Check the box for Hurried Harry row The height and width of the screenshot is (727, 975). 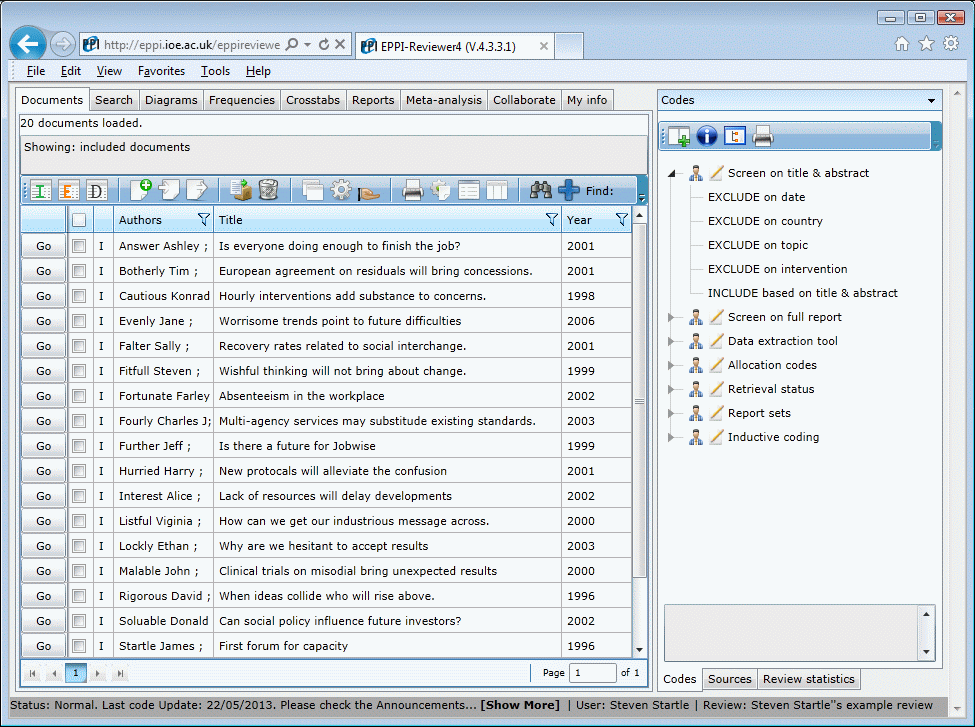click(79, 471)
